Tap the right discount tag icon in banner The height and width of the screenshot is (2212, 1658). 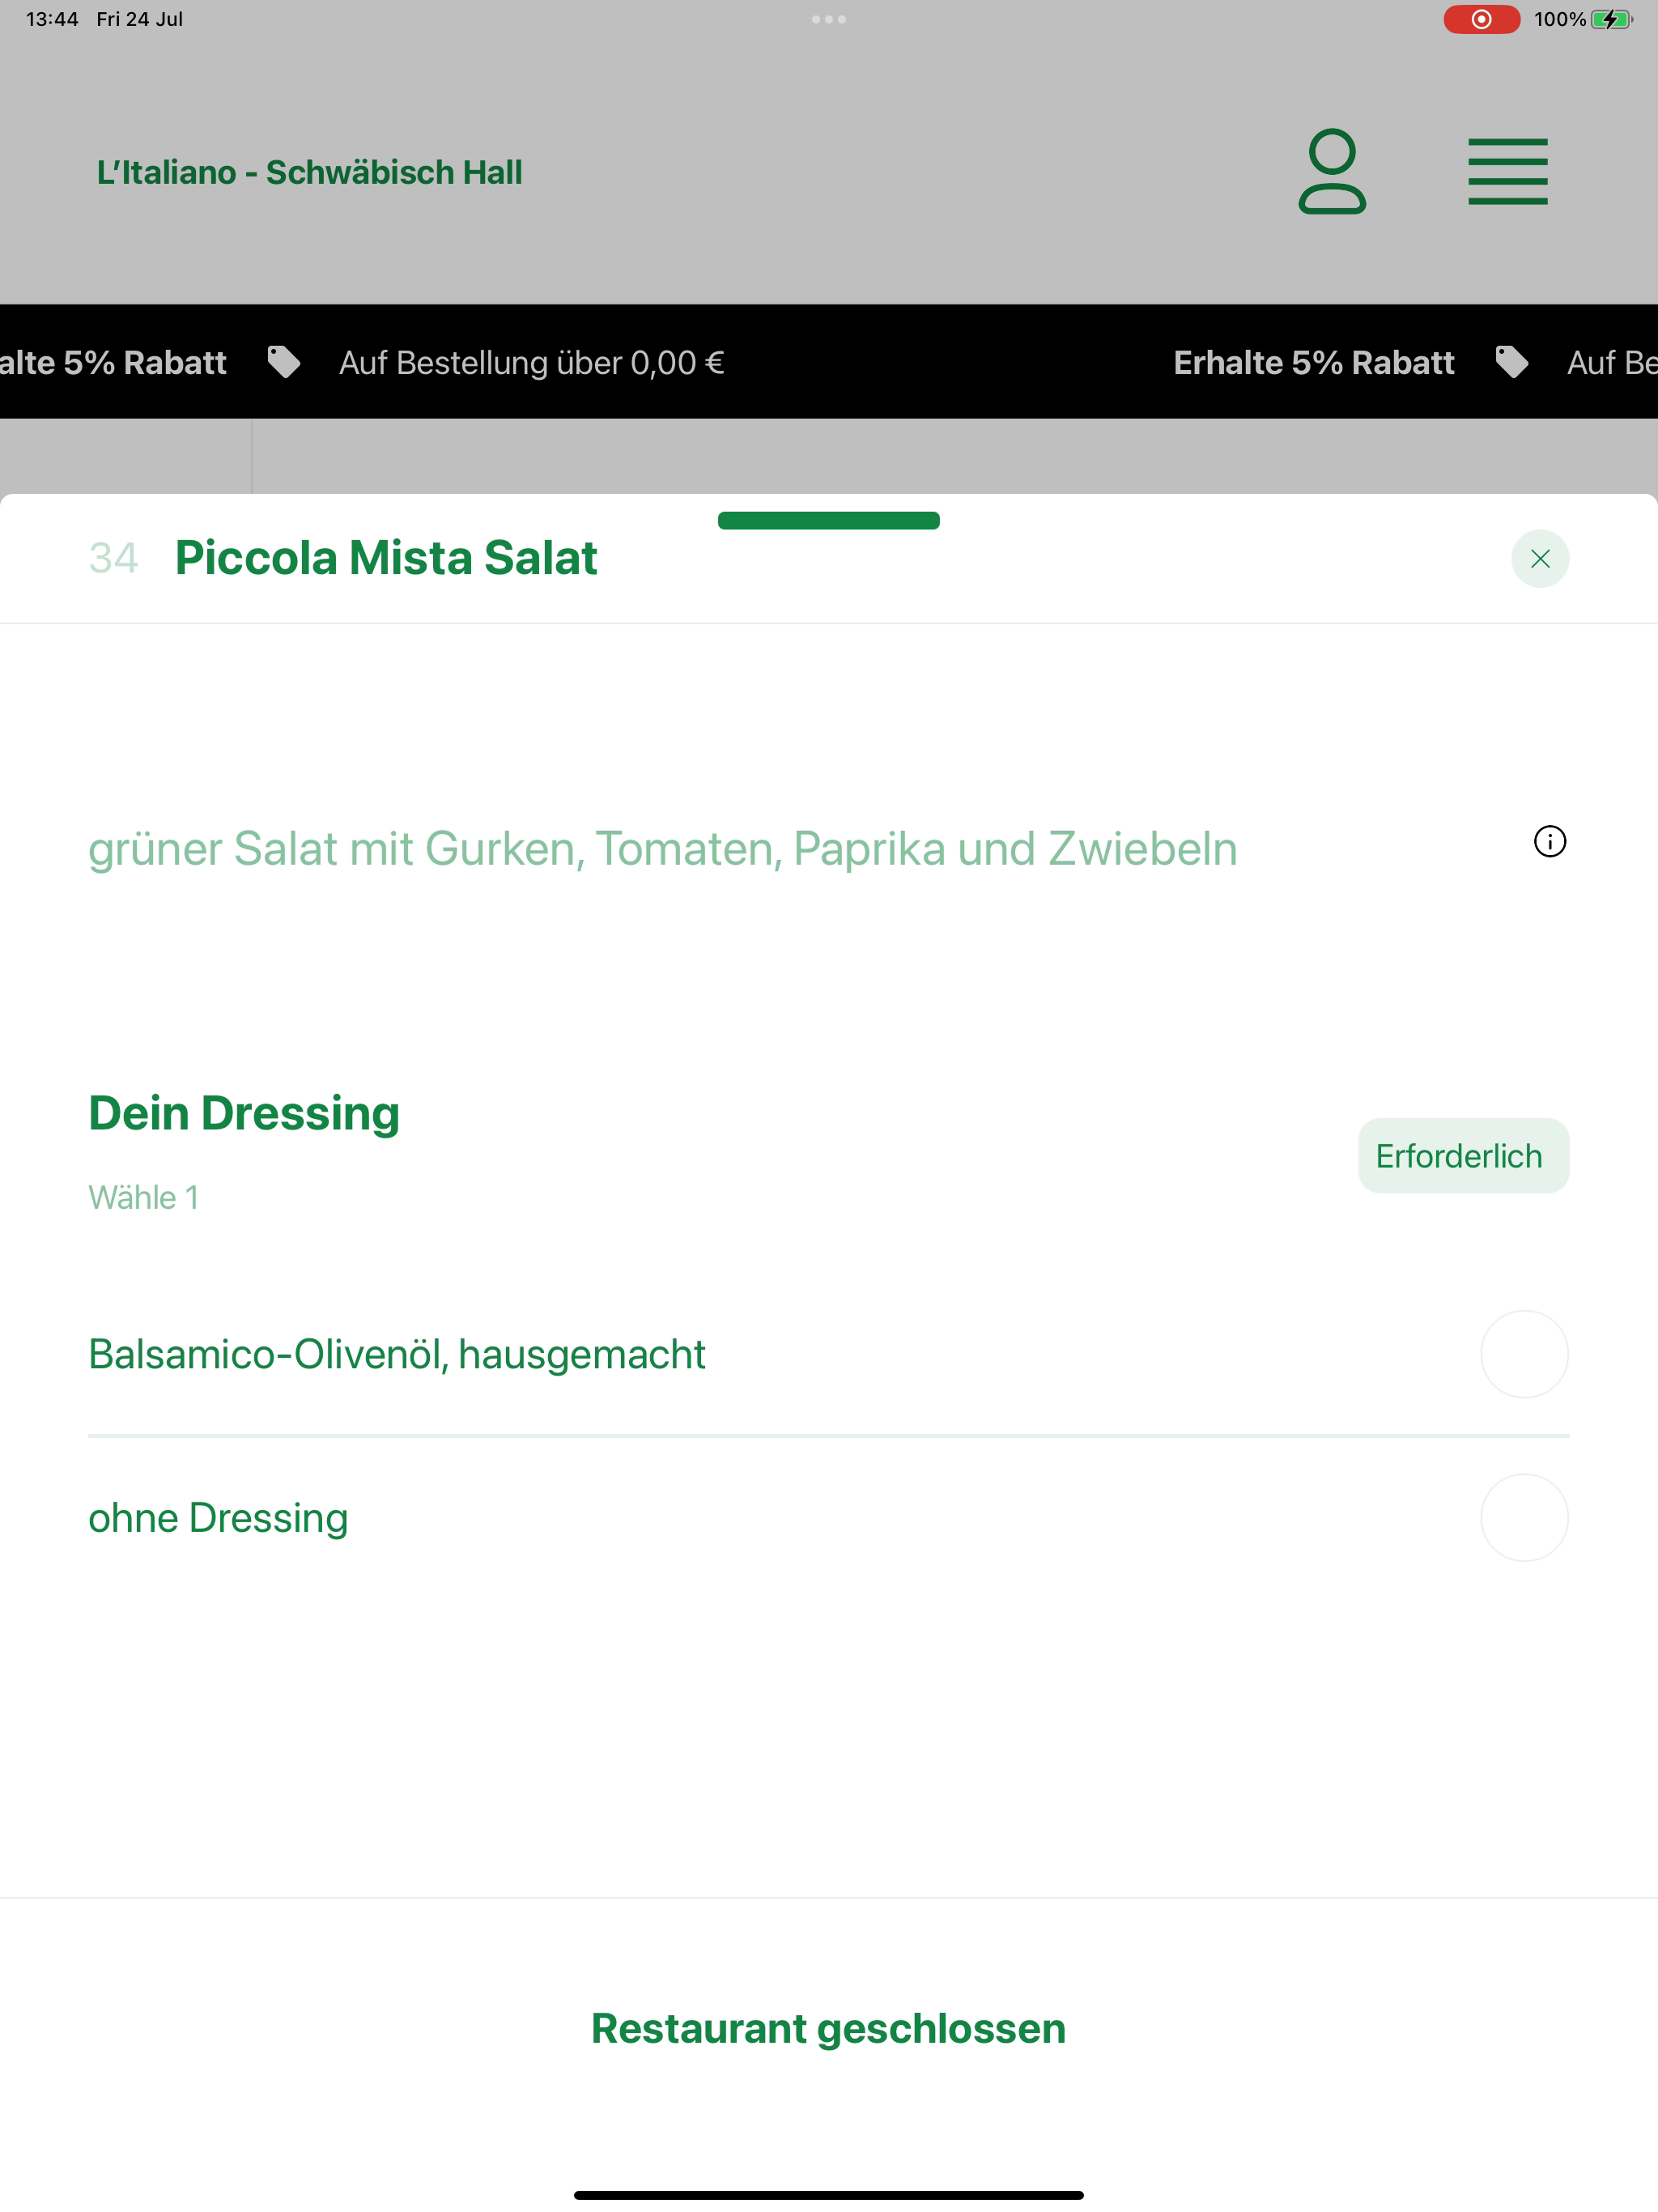[1511, 362]
